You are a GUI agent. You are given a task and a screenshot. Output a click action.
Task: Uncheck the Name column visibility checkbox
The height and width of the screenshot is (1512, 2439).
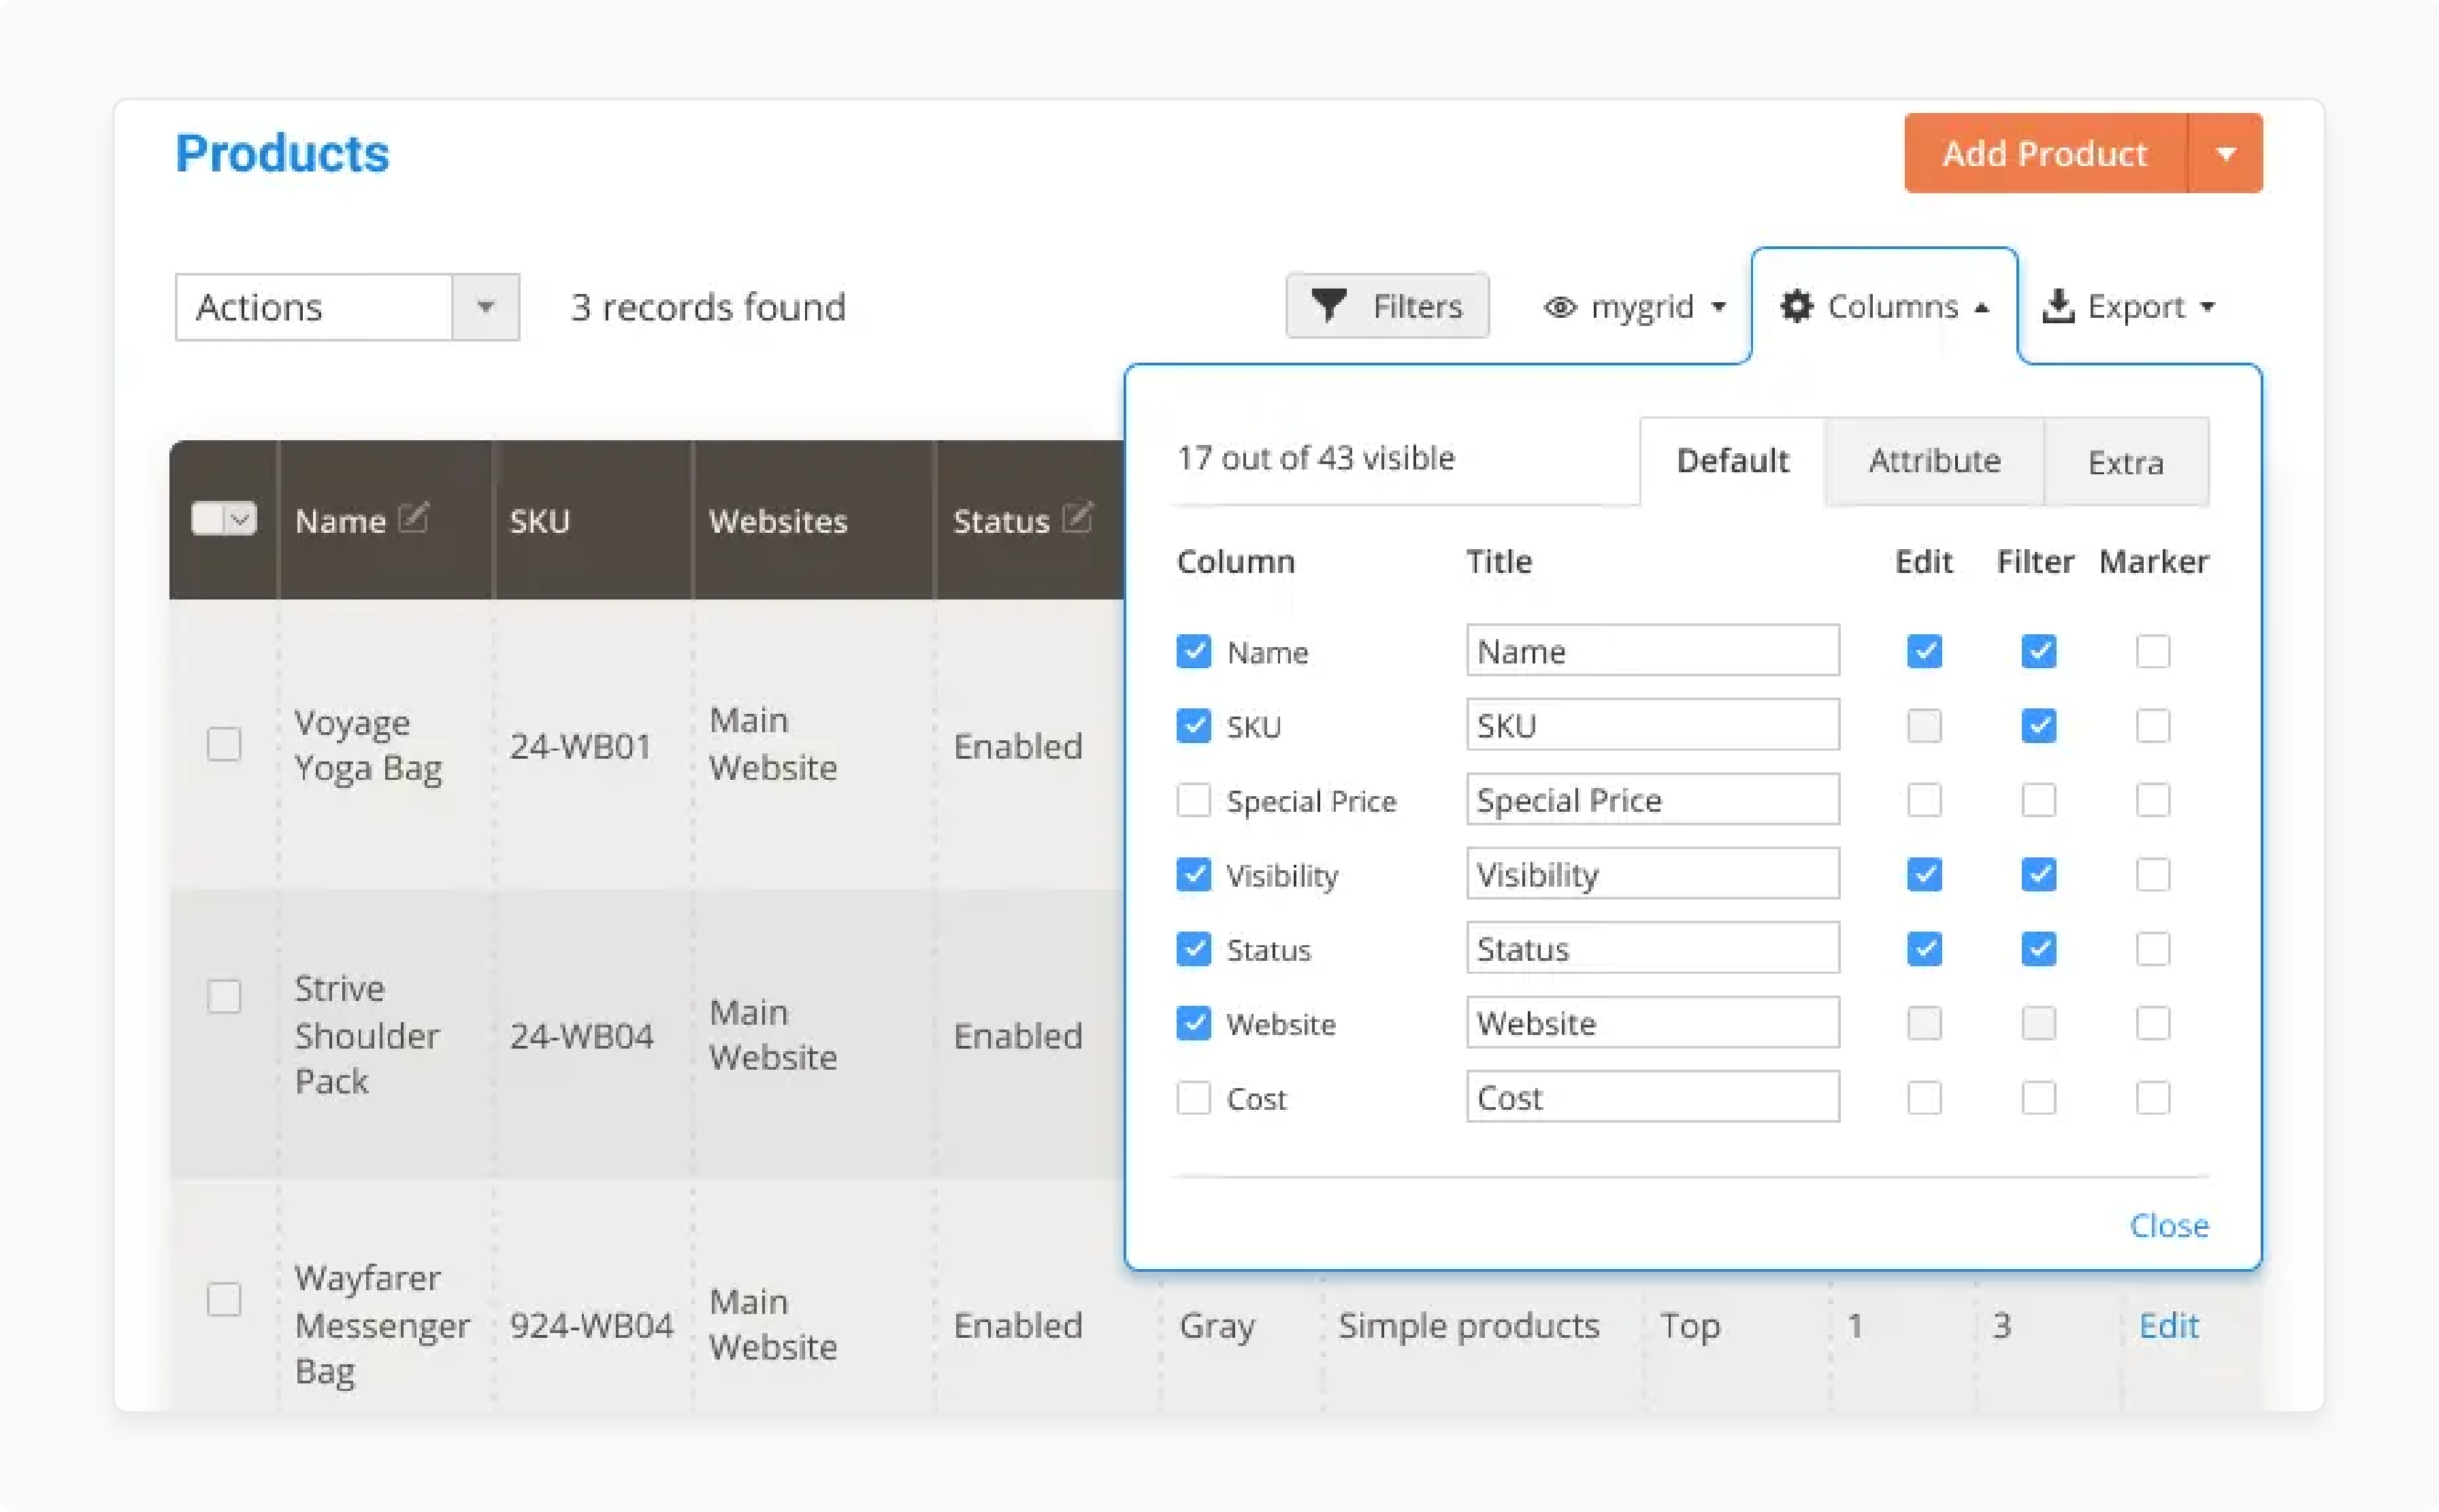pos(1193,651)
